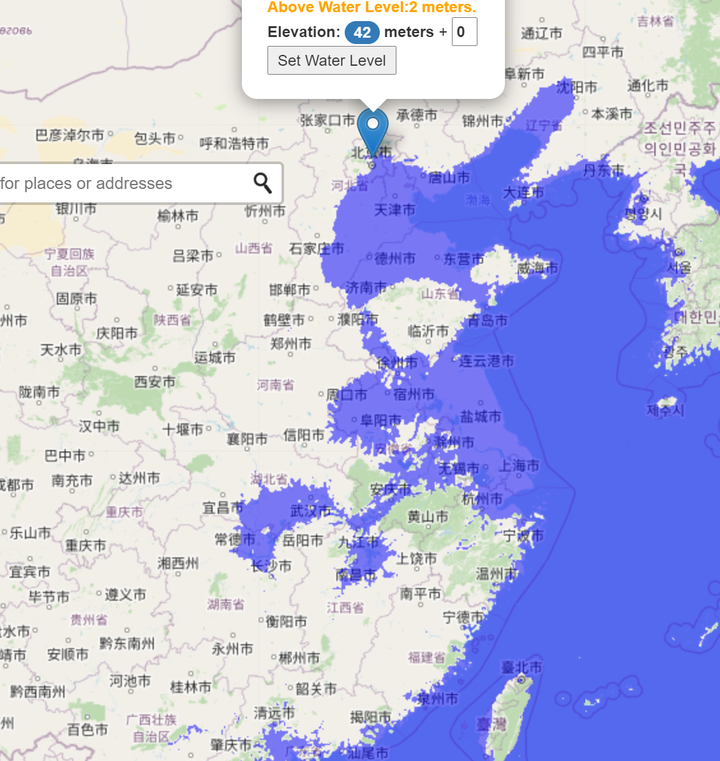This screenshot has height=761, width=720.
Task: Click the 青岛市 city label on map
Action: [x=488, y=320]
